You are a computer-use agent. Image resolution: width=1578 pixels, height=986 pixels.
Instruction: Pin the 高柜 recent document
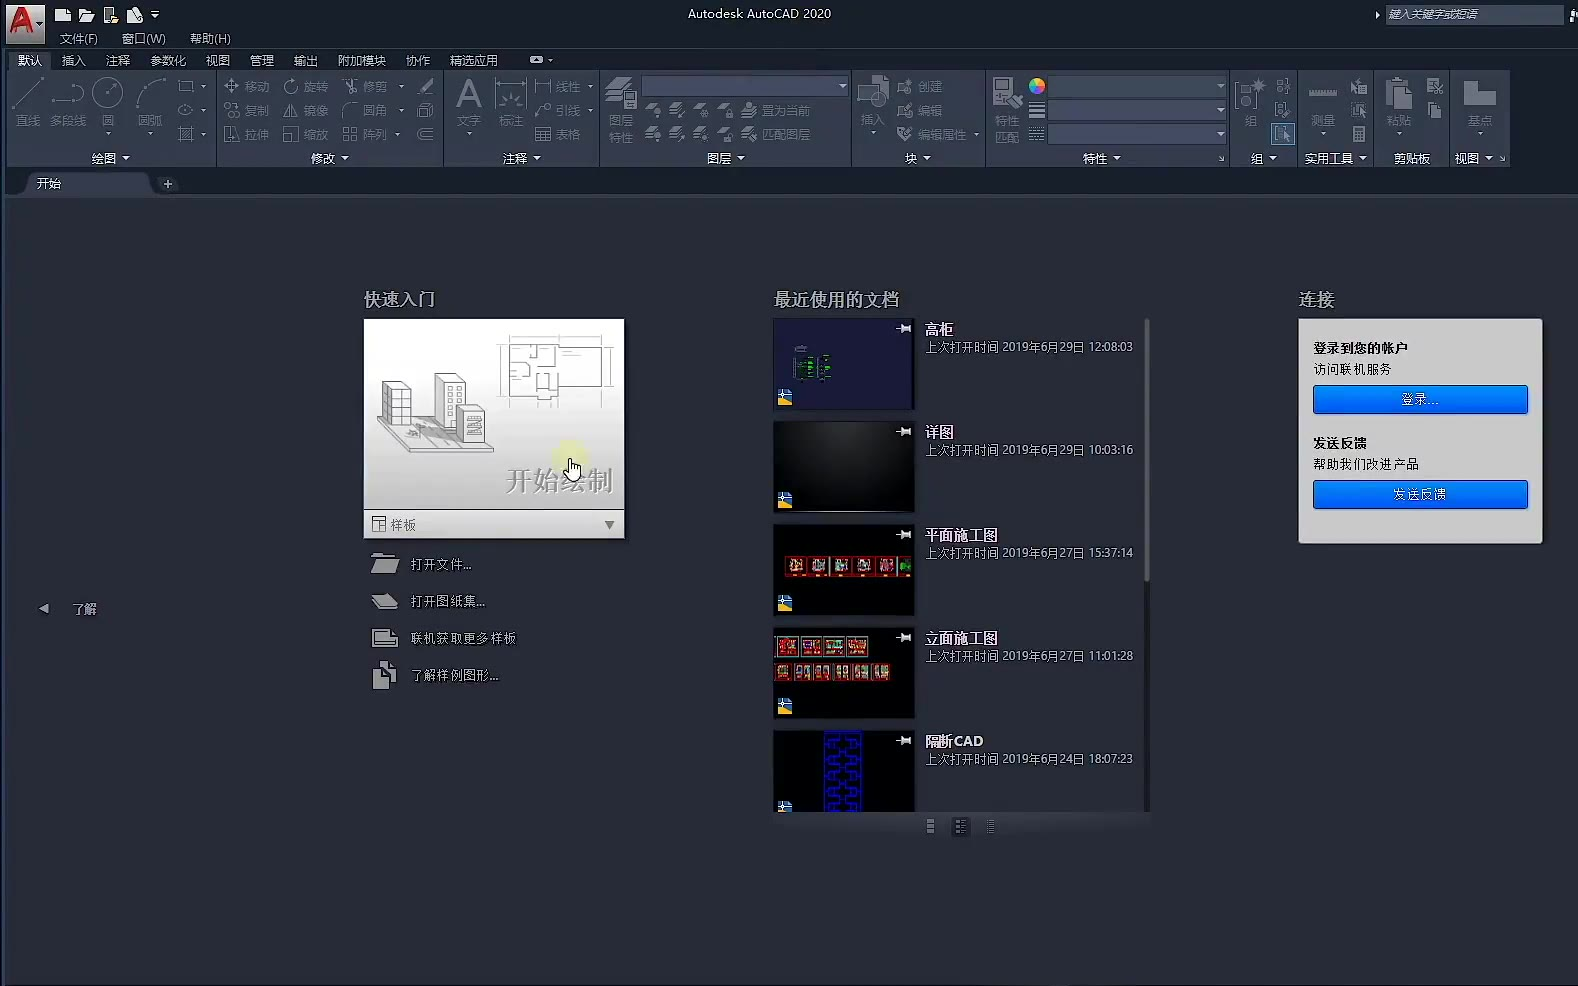tap(904, 329)
